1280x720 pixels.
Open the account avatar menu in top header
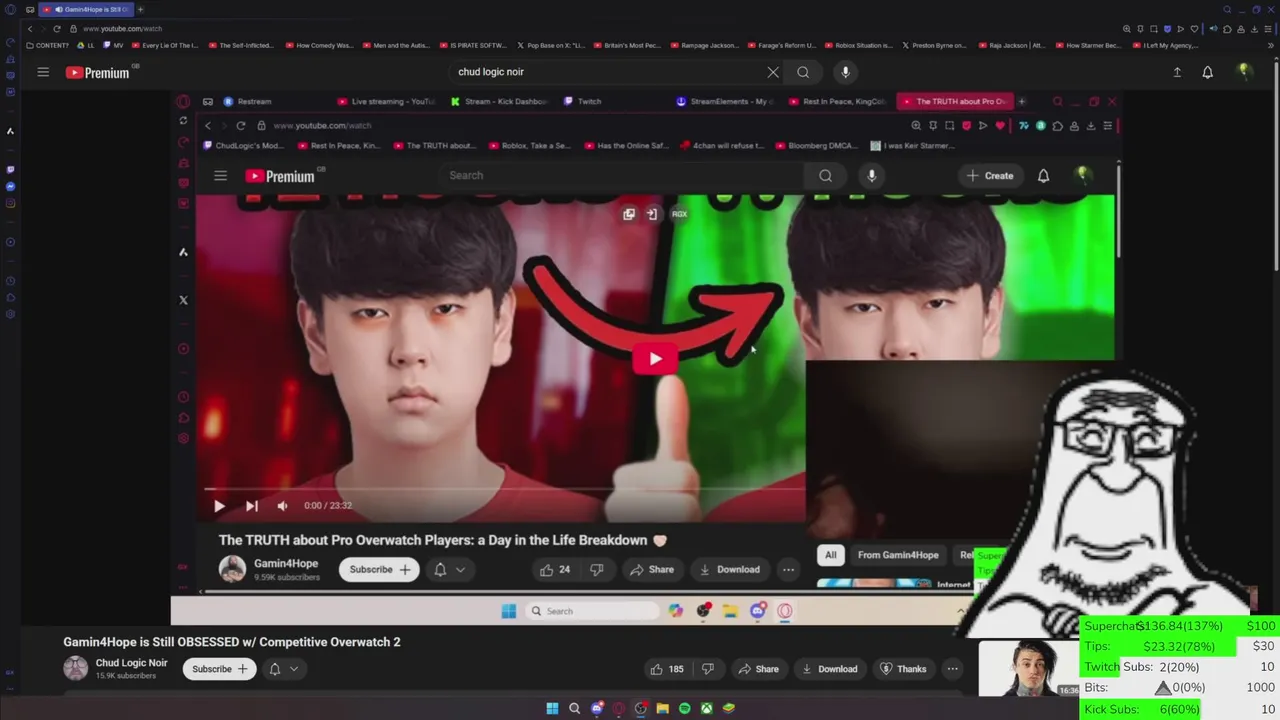(1244, 72)
